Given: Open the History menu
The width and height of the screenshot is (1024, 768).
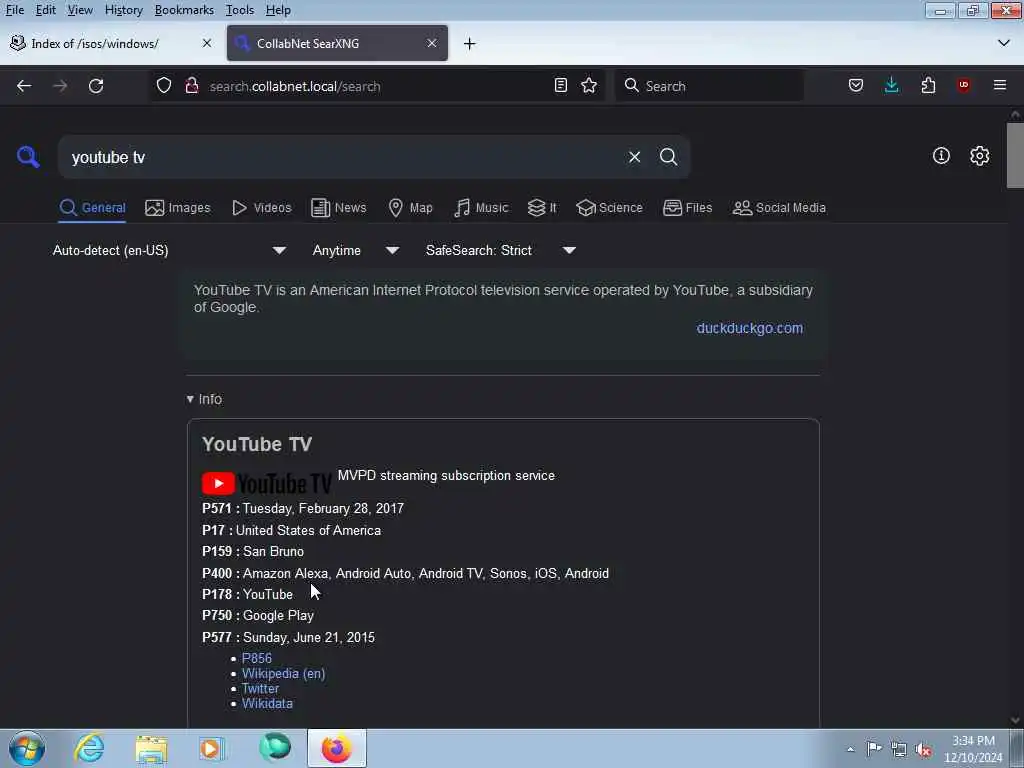Looking at the screenshot, I should (123, 10).
